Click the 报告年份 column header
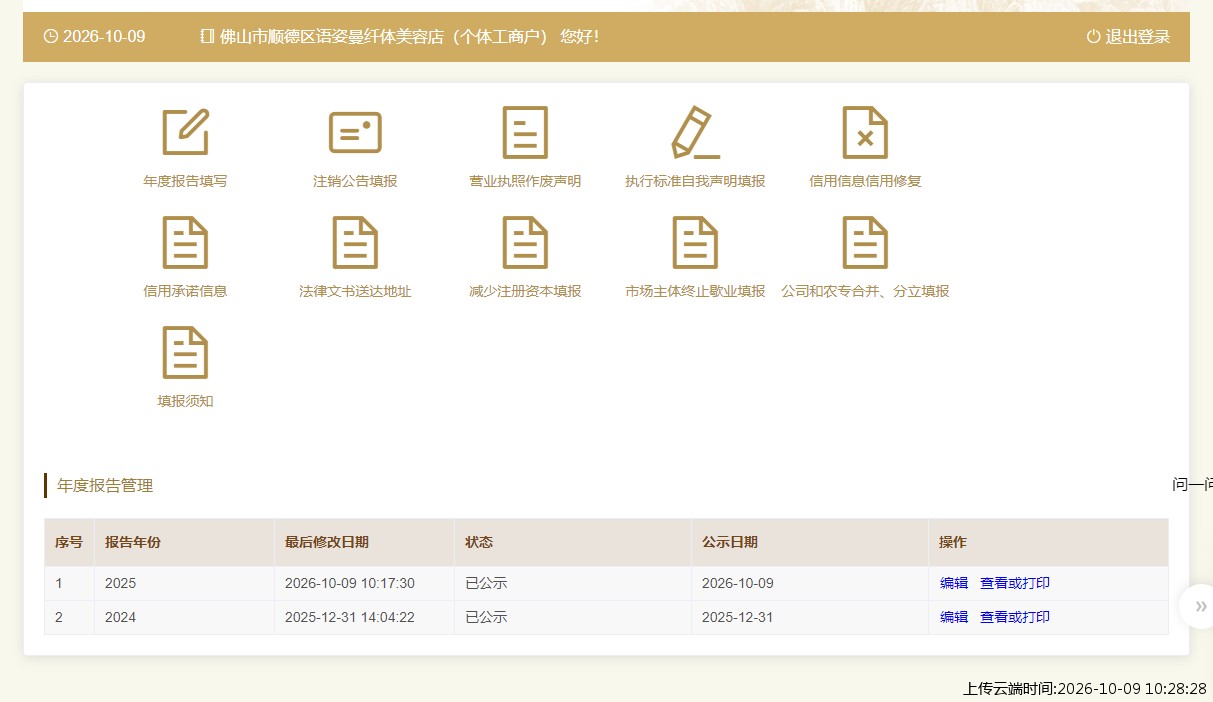The image size is (1213, 702). pyautogui.click(x=184, y=542)
